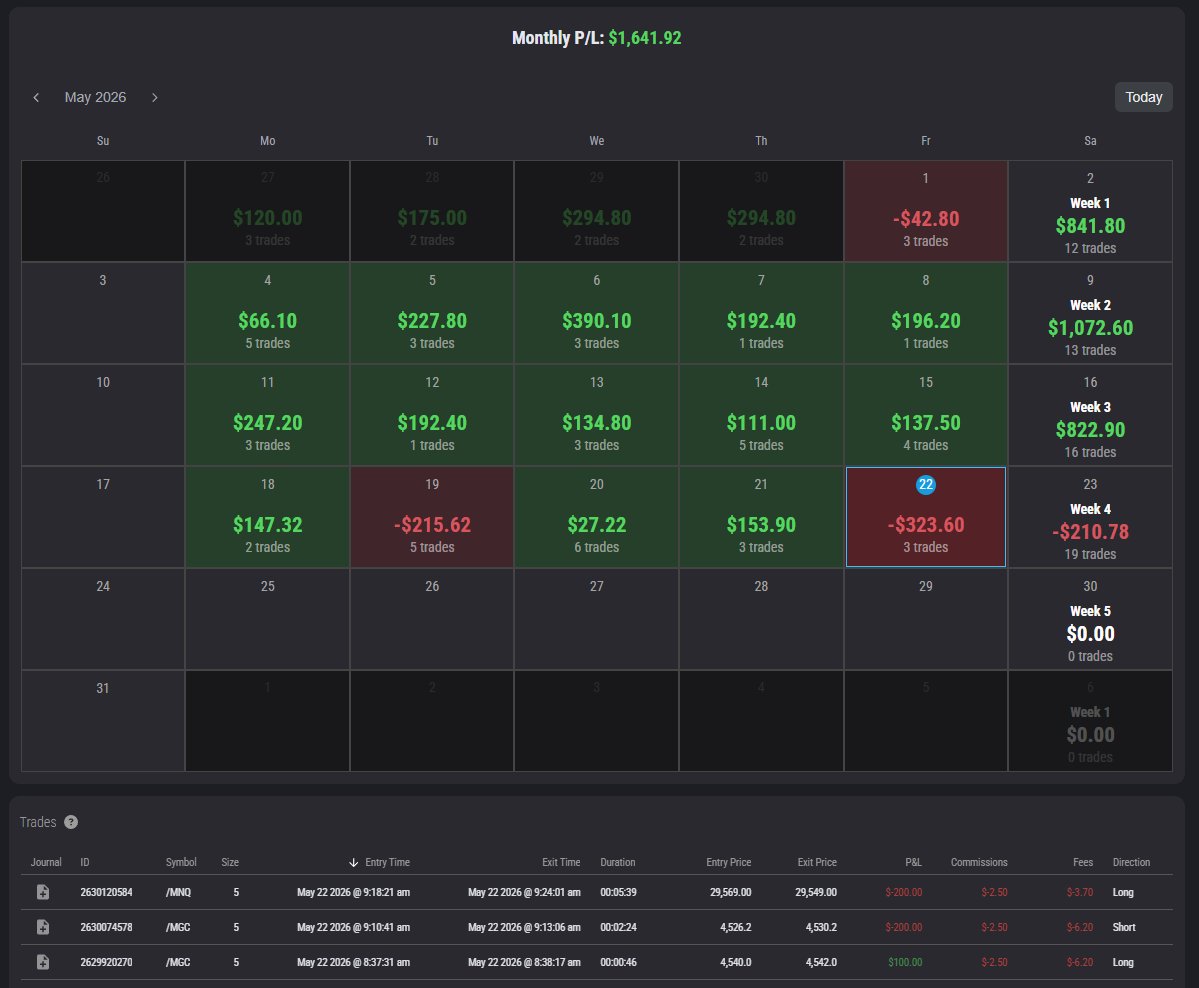
Task: Select May 21 showing $153.90
Action: click(x=761, y=517)
